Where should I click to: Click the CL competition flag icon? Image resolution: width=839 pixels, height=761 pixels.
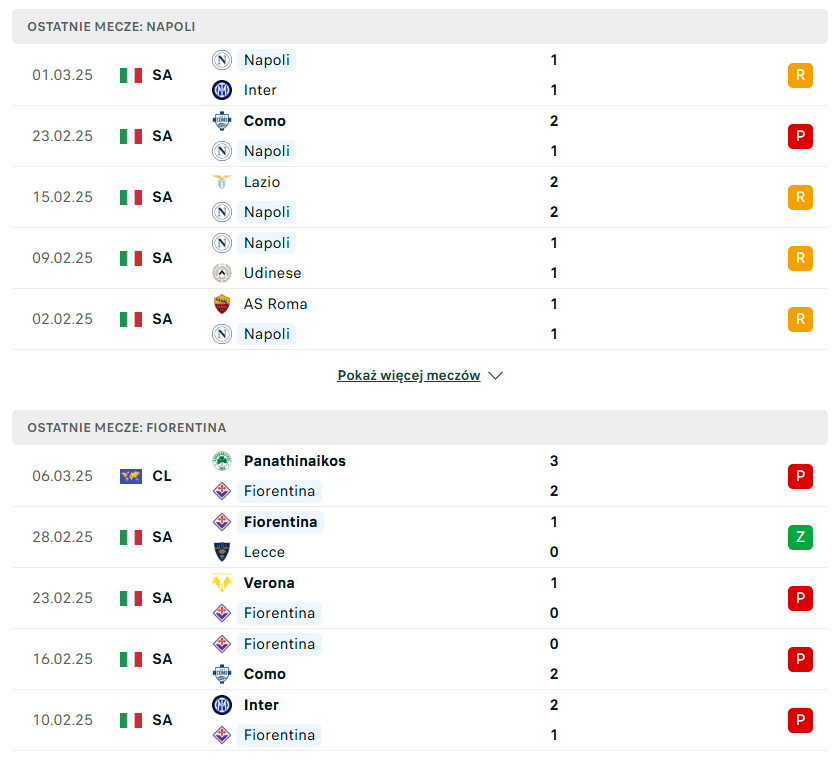131,476
